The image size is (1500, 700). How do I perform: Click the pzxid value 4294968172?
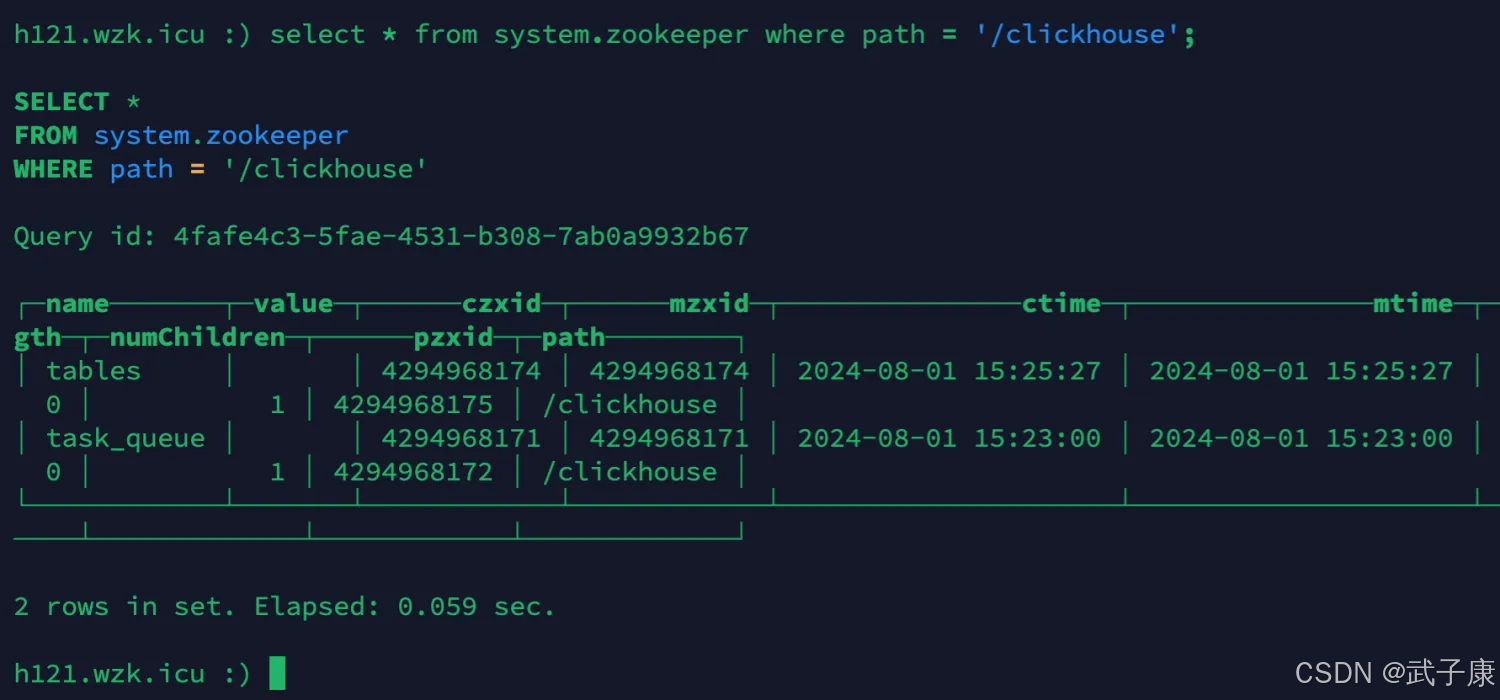pyautogui.click(x=413, y=472)
